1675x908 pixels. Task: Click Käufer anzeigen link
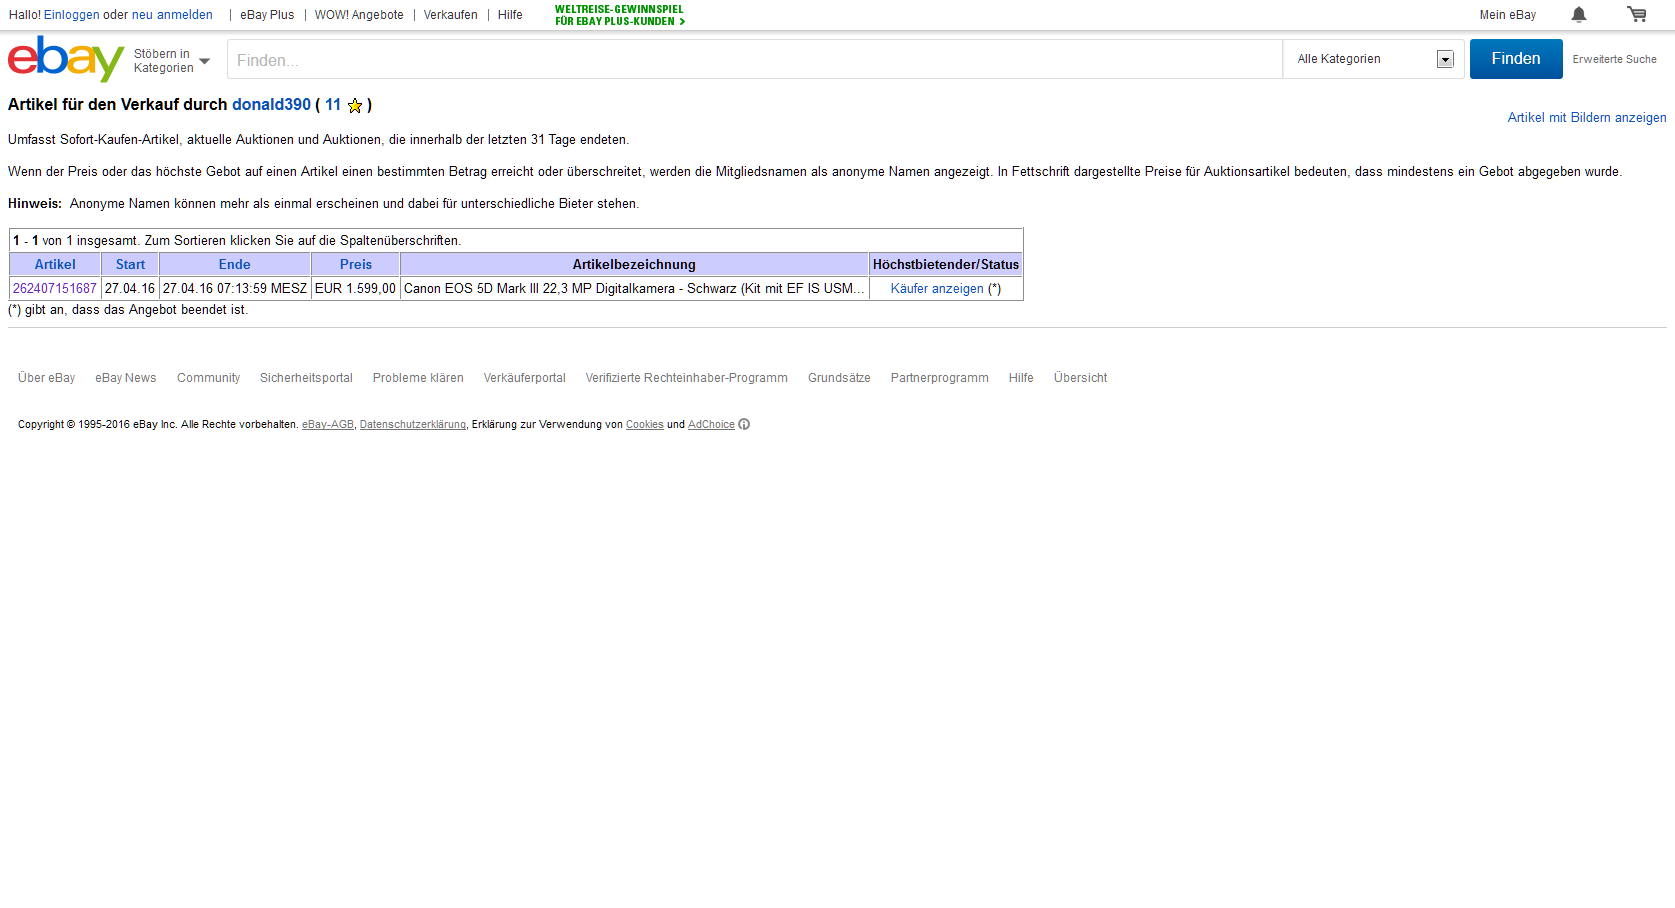(937, 288)
